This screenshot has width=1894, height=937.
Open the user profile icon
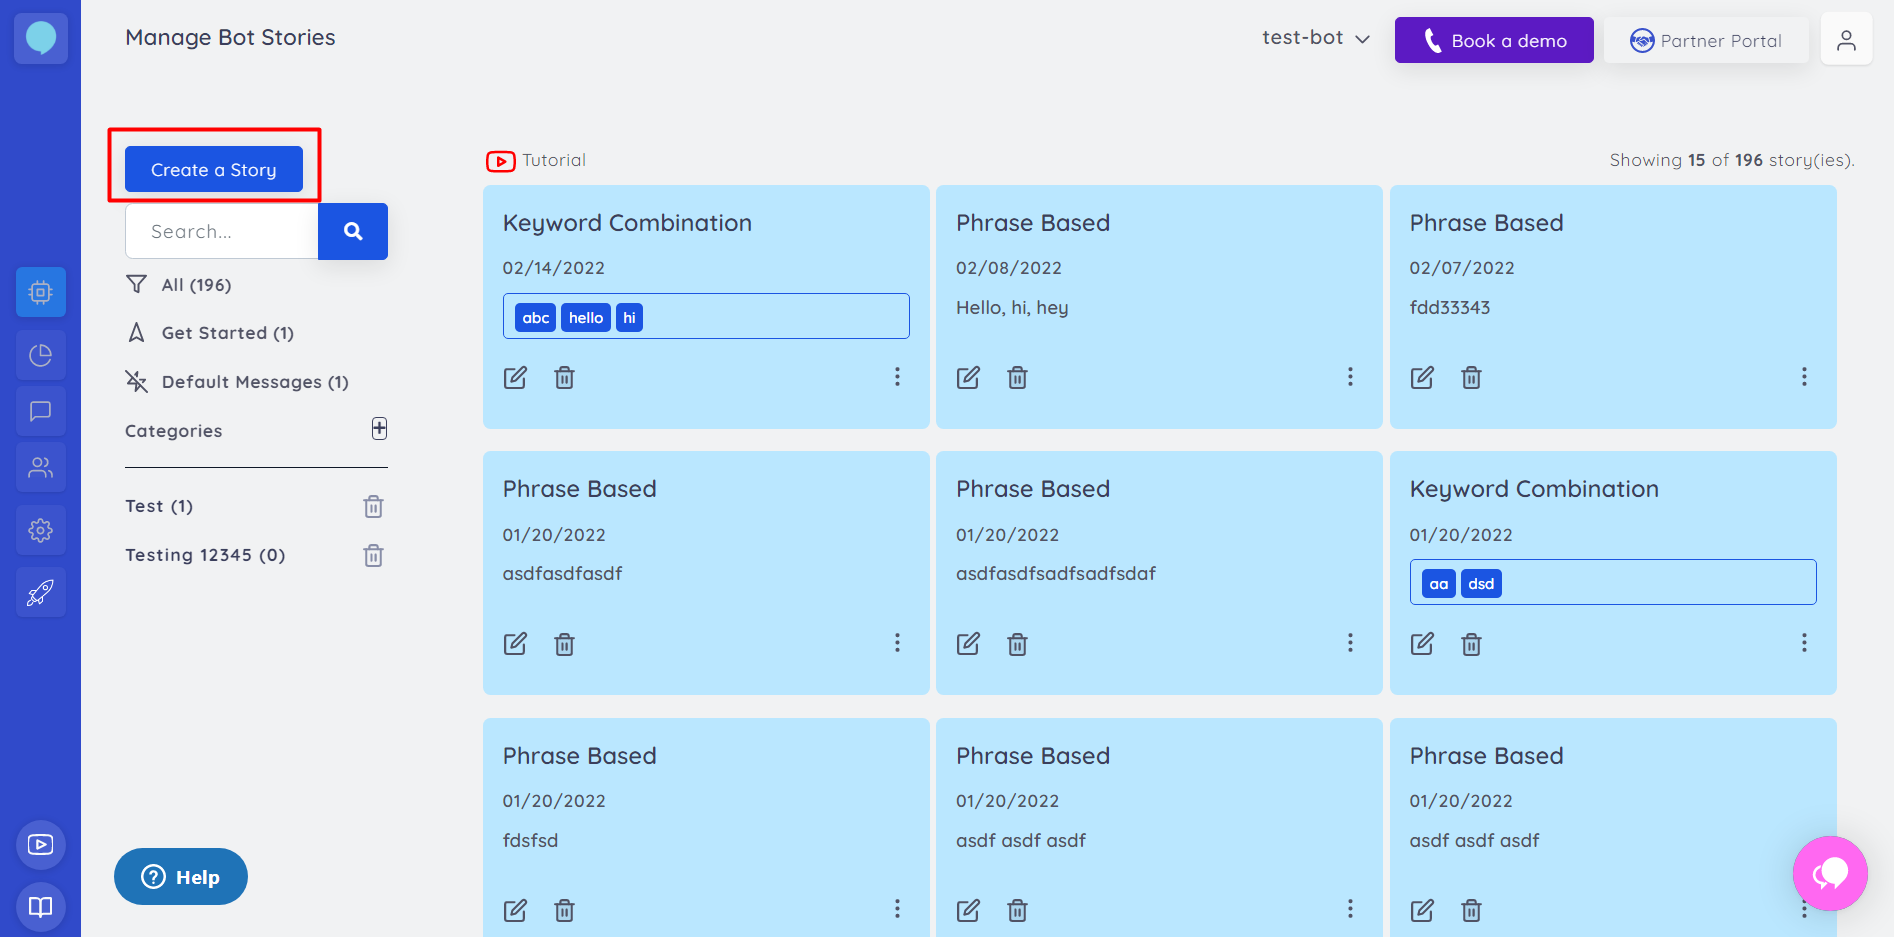(x=1846, y=40)
